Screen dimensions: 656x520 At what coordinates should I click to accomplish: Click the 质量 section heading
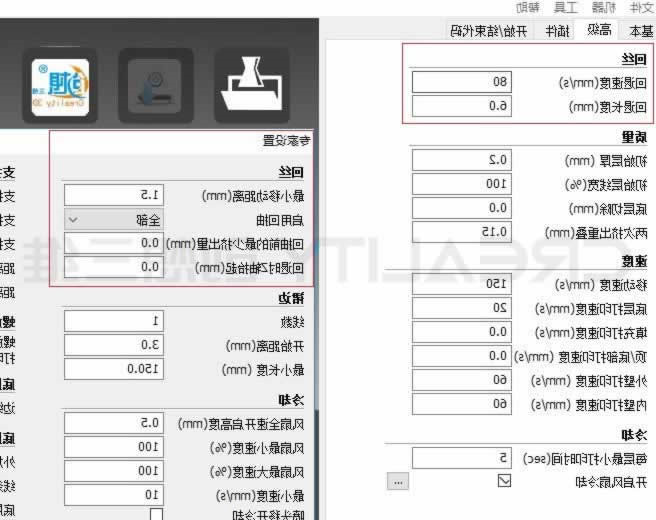pos(634,137)
